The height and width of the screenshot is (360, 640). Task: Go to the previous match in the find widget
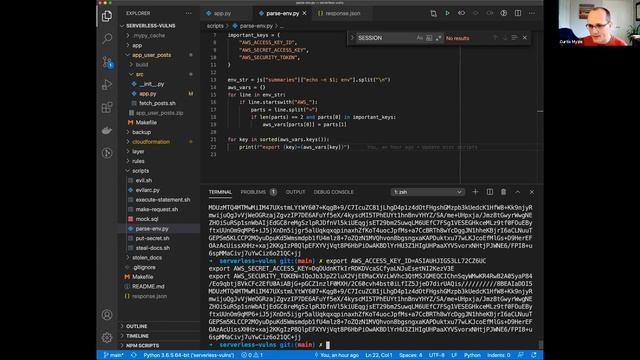coord(495,38)
